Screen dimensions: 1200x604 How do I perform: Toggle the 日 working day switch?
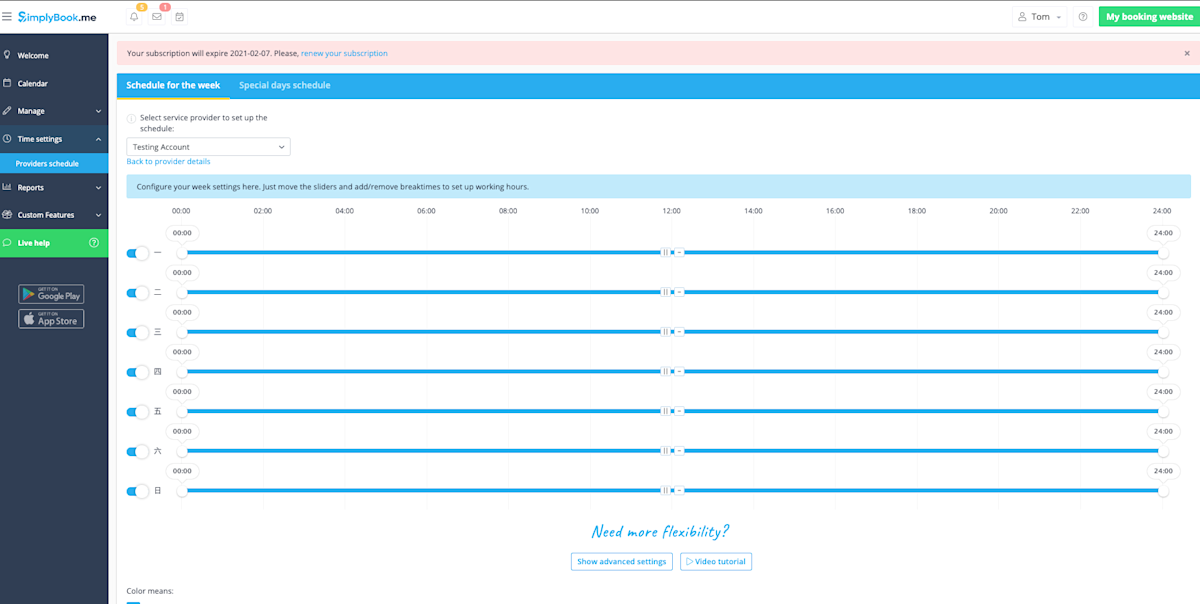click(x=138, y=491)
